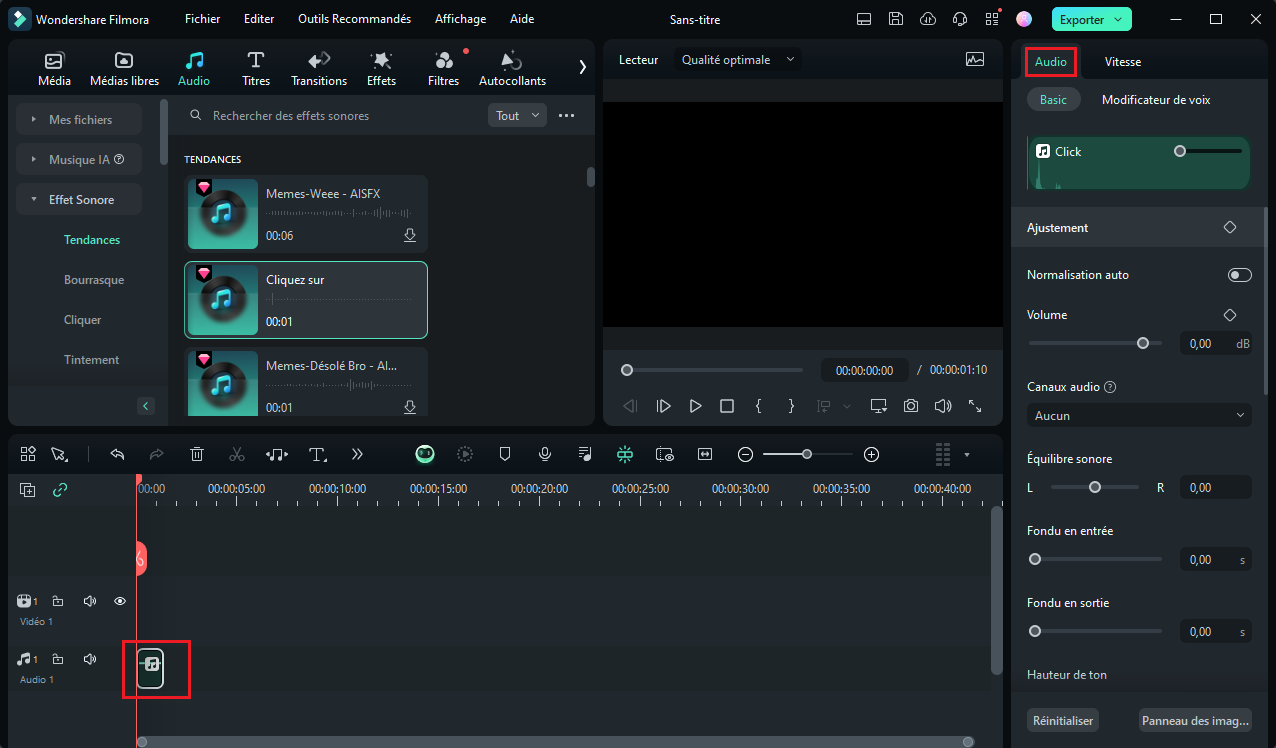1276x748 pixels.
Task: Collapse the library sidebar with the arrow button
Action: click(146, 406)
